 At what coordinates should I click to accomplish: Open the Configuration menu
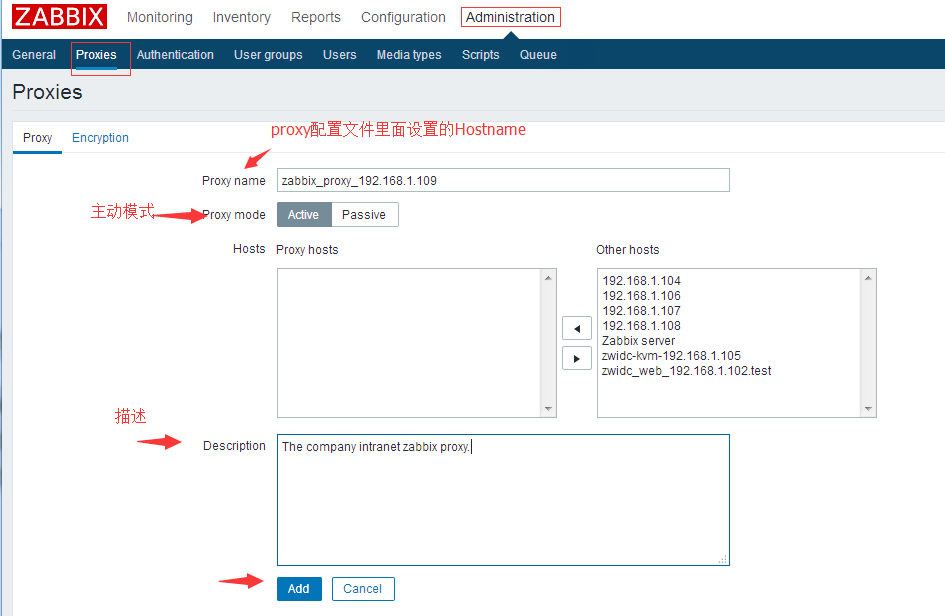(403, 17)
